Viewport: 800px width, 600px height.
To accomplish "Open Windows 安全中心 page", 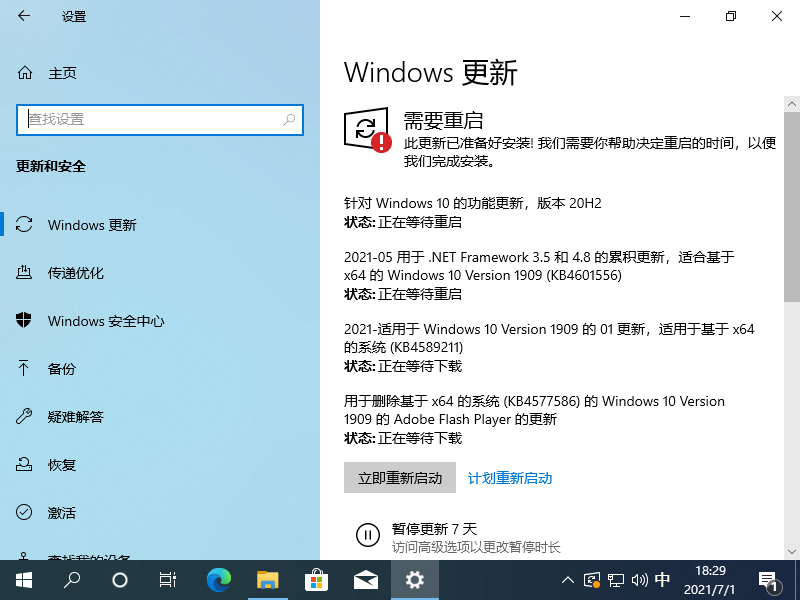I will [x=106, y=321].
